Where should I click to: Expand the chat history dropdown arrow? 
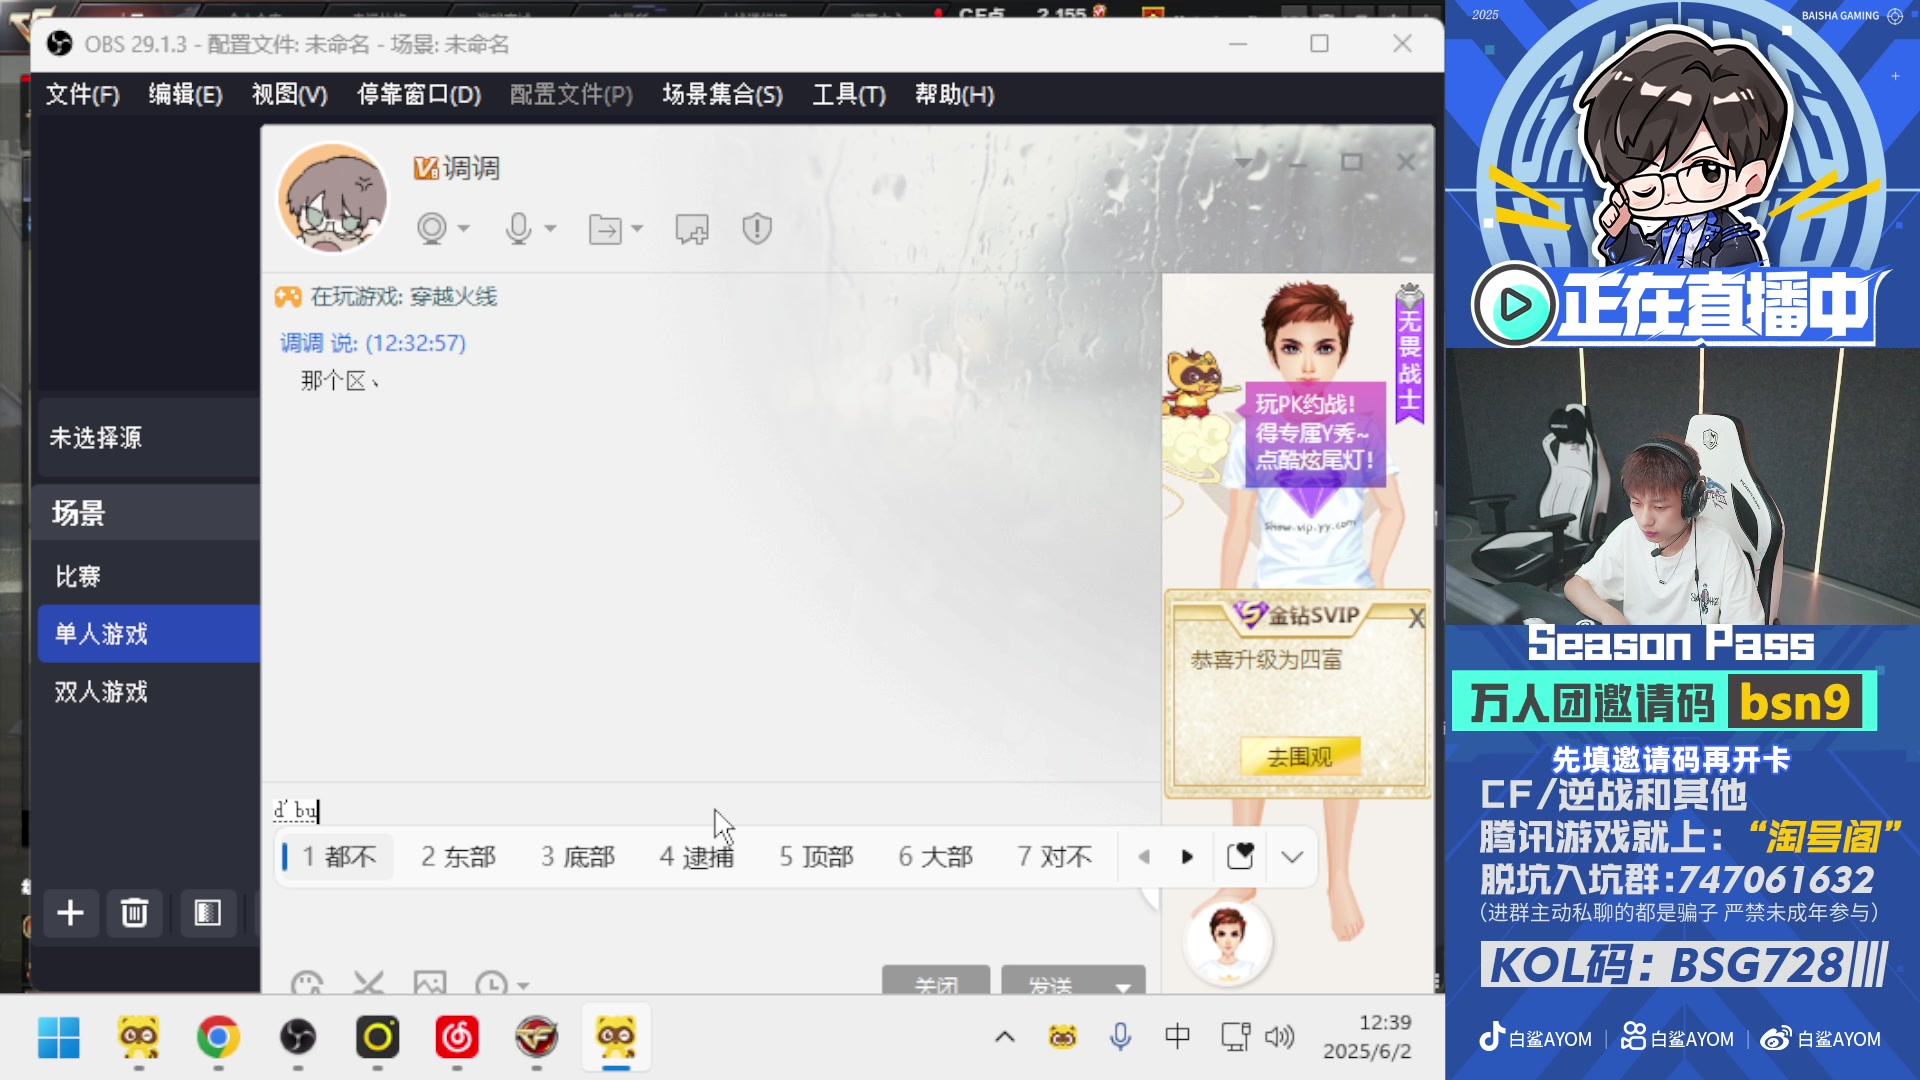point(523,985)
